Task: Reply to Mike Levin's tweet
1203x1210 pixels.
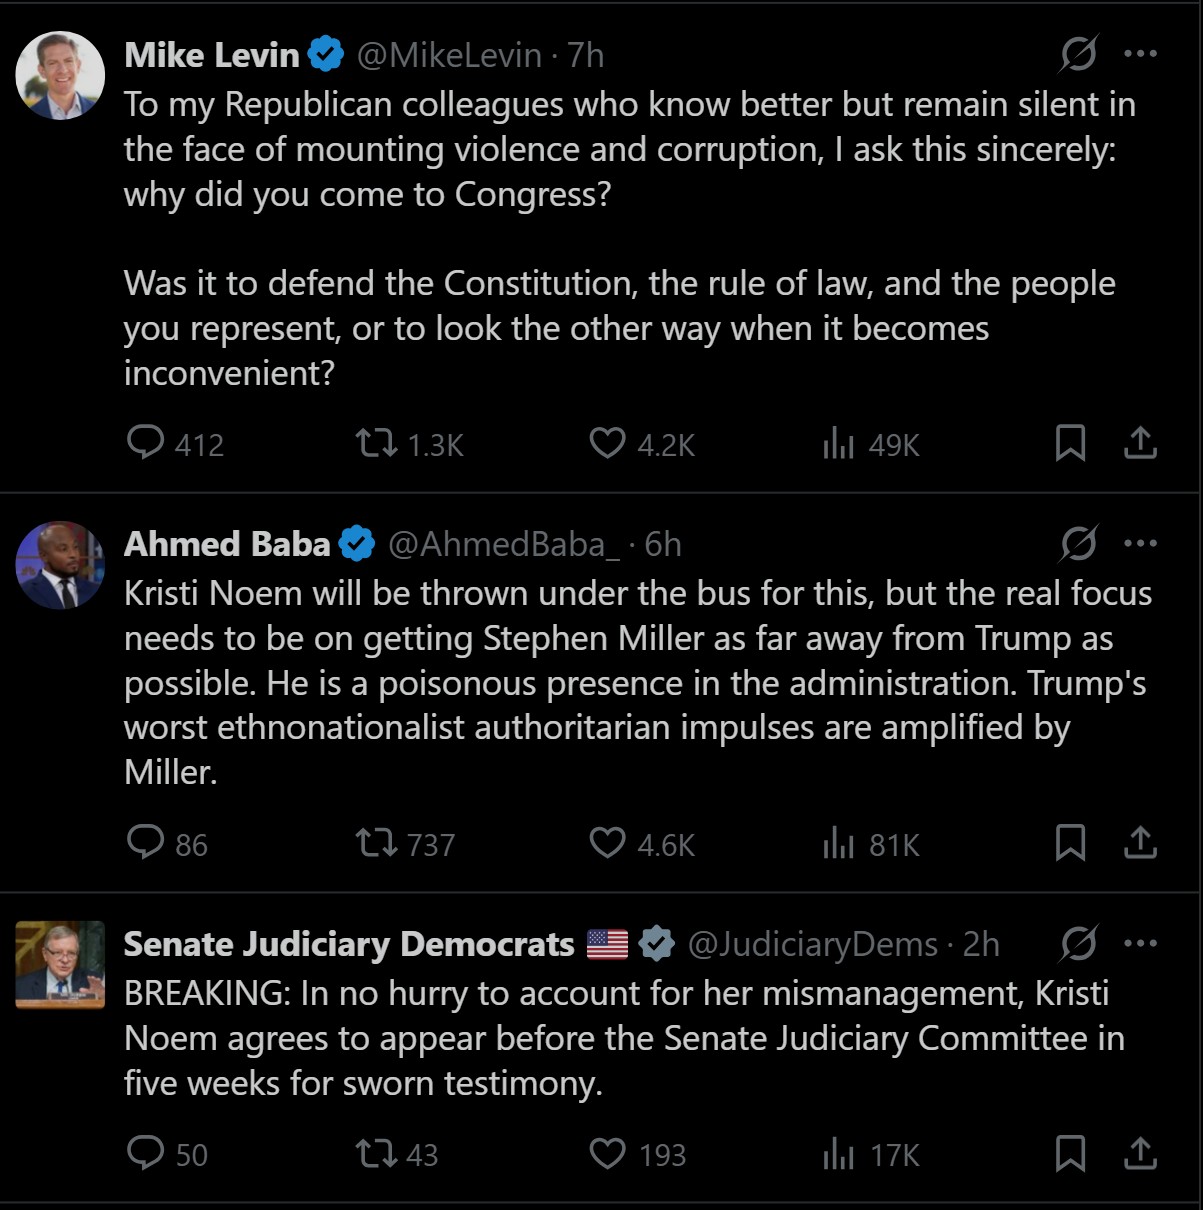Action: tap(146, 443)
